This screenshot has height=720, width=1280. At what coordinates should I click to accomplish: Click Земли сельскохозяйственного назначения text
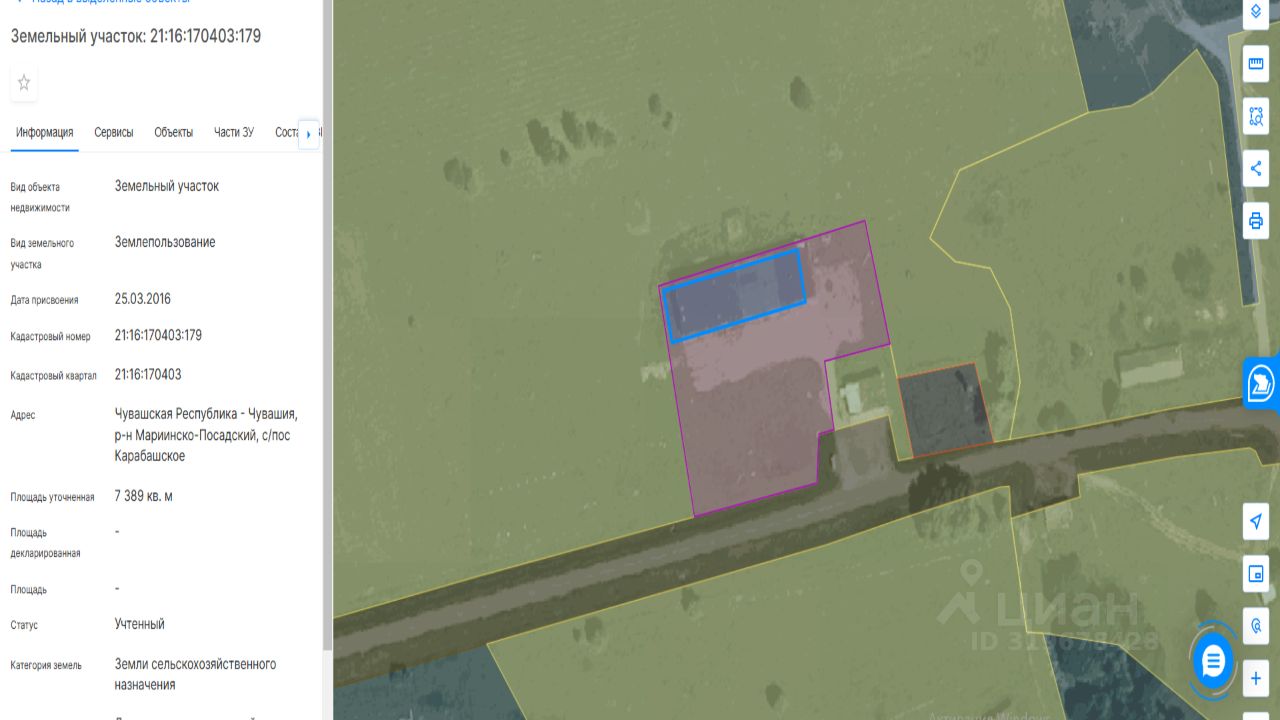pos(195,674)
